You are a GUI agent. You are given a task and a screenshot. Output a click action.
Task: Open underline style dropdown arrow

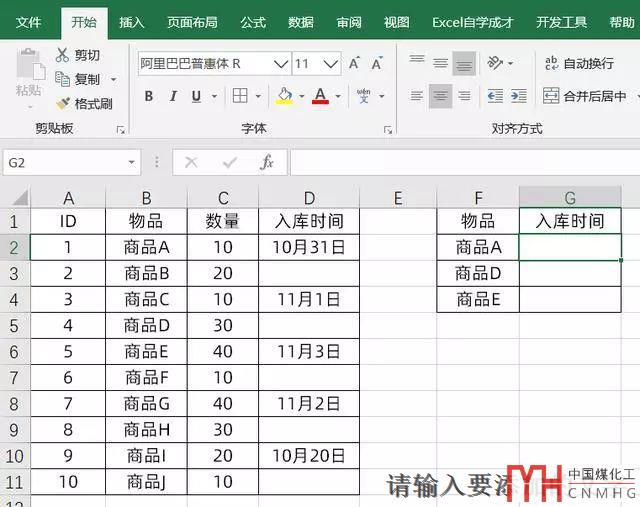point(214,96)
